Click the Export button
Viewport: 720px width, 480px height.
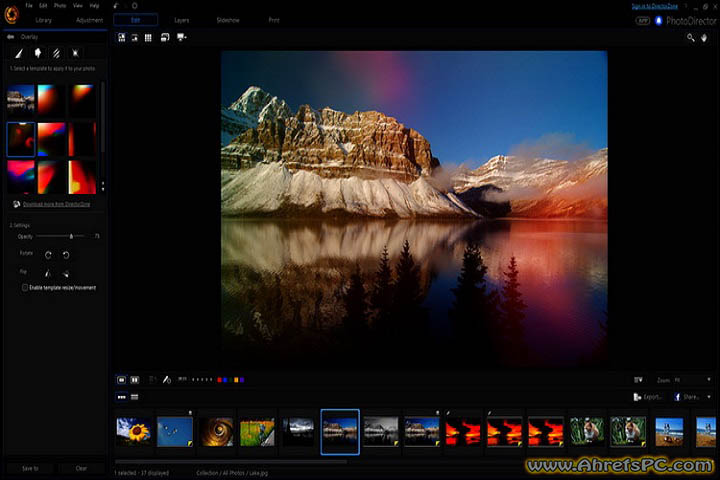[648, 397]
